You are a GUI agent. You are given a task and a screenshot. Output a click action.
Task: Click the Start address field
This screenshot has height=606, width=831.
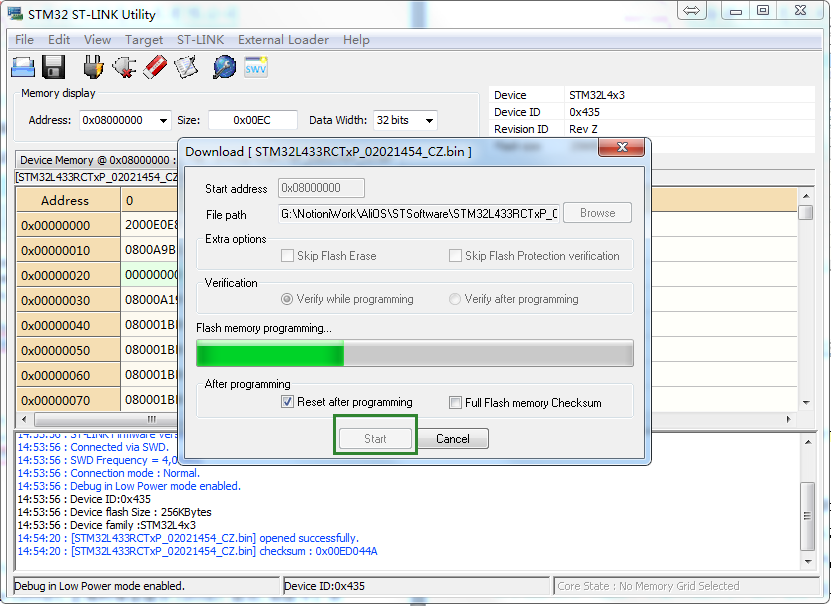321,188
